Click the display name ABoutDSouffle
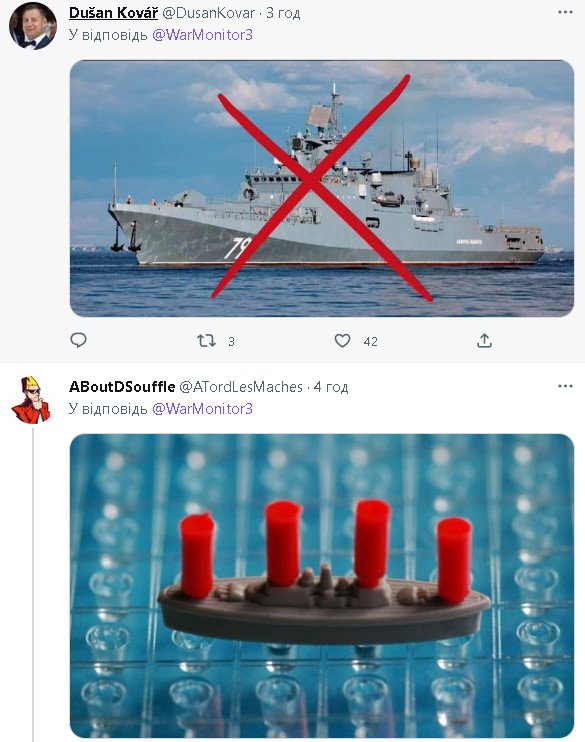The width and height of the screenshot is (585, 742). tap(122, 387)
